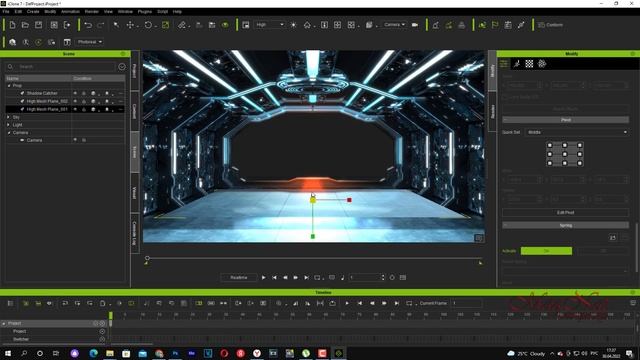Select the highlighted Scale tool

(x=165, y=25)
